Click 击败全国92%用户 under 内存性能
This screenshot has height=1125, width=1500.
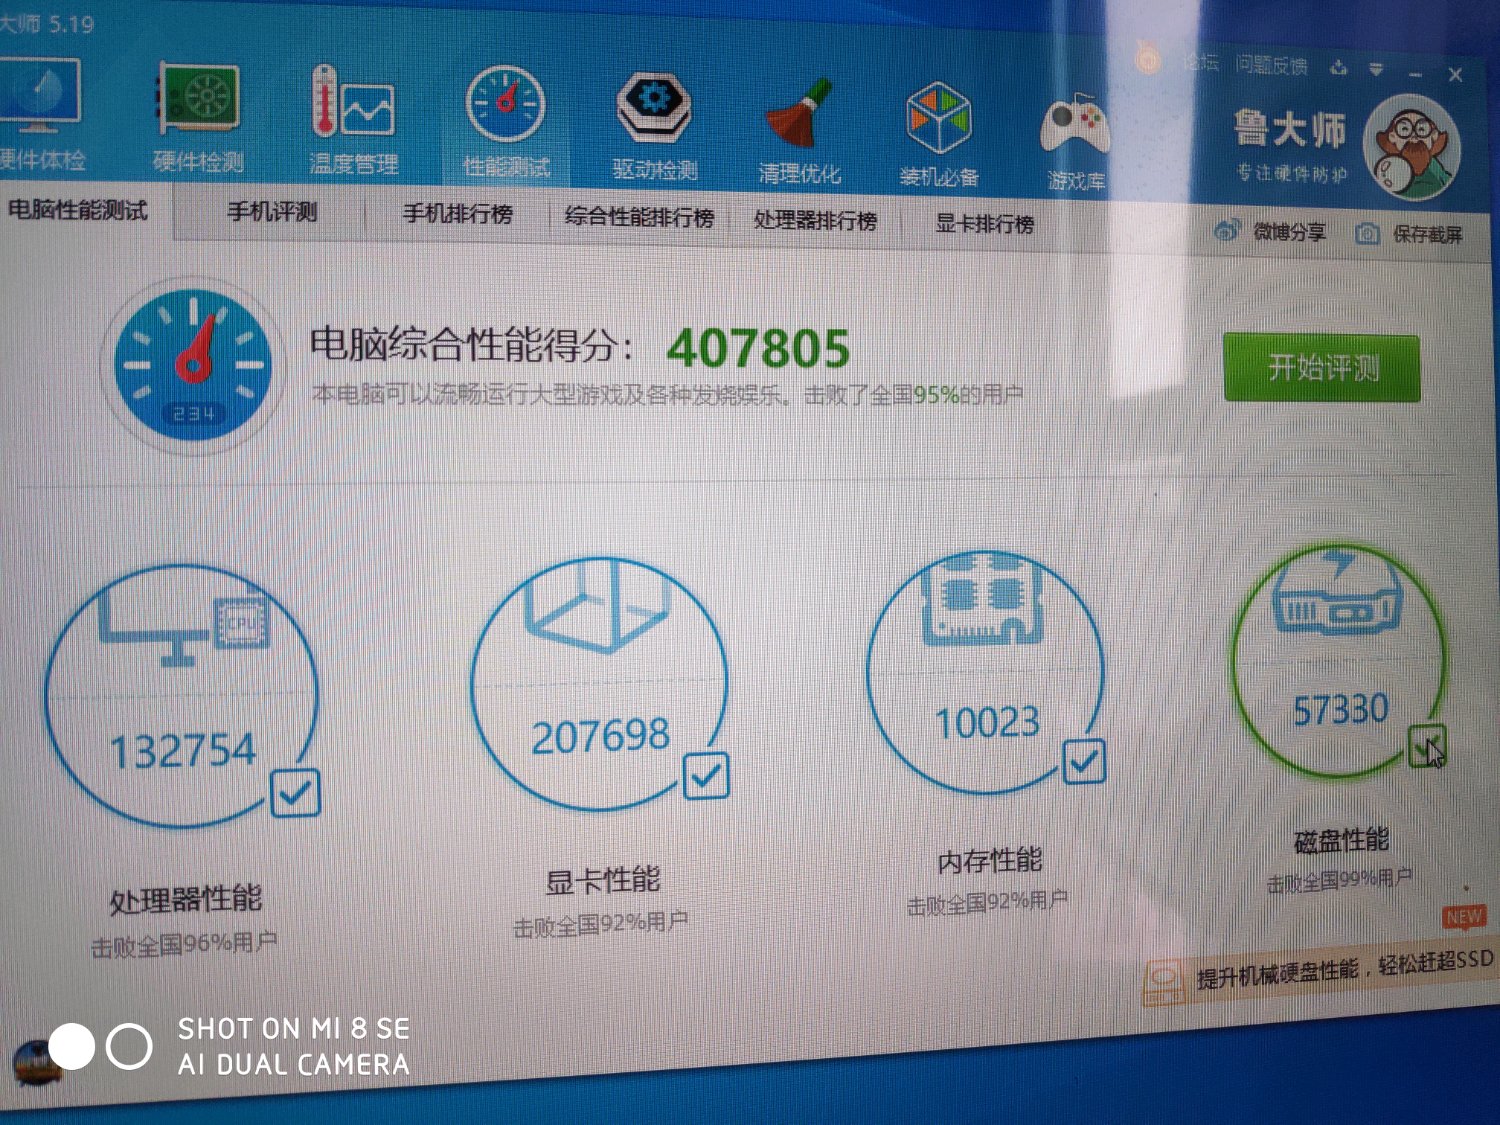tap(987, 903)
